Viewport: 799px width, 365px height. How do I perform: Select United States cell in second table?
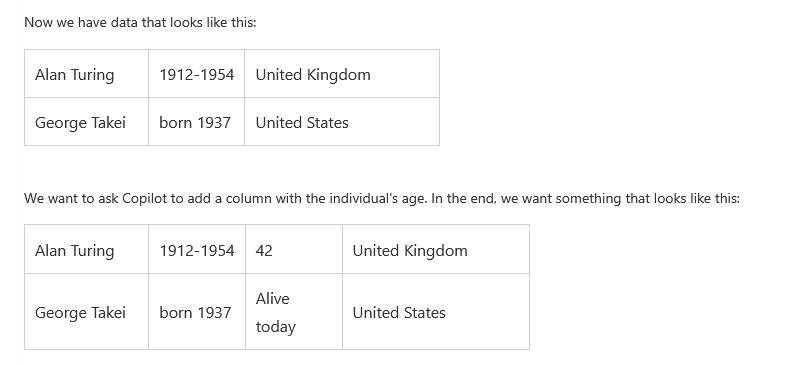(x=436, y=312)
